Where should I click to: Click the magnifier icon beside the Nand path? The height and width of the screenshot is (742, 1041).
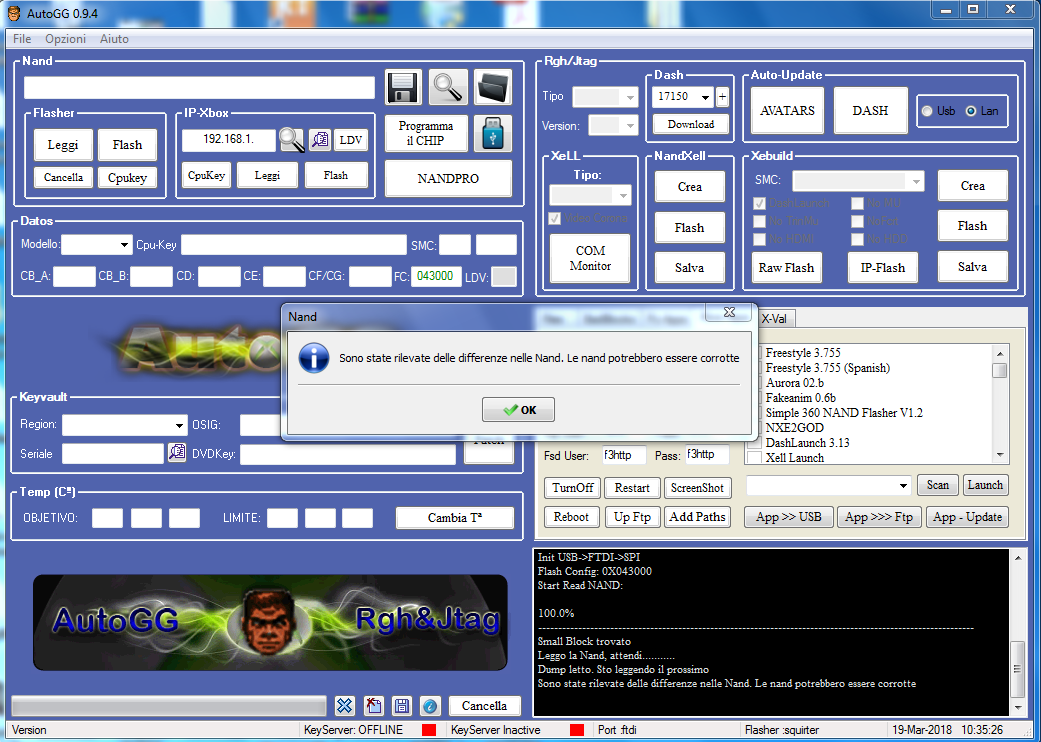(448, 87)
